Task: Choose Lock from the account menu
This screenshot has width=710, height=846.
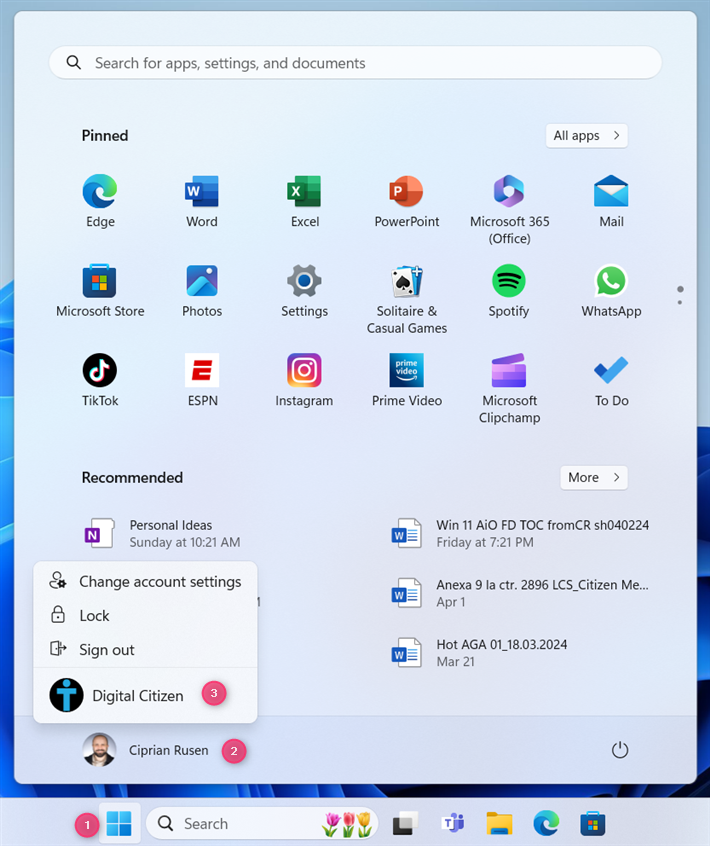Action: pos(145,616)
